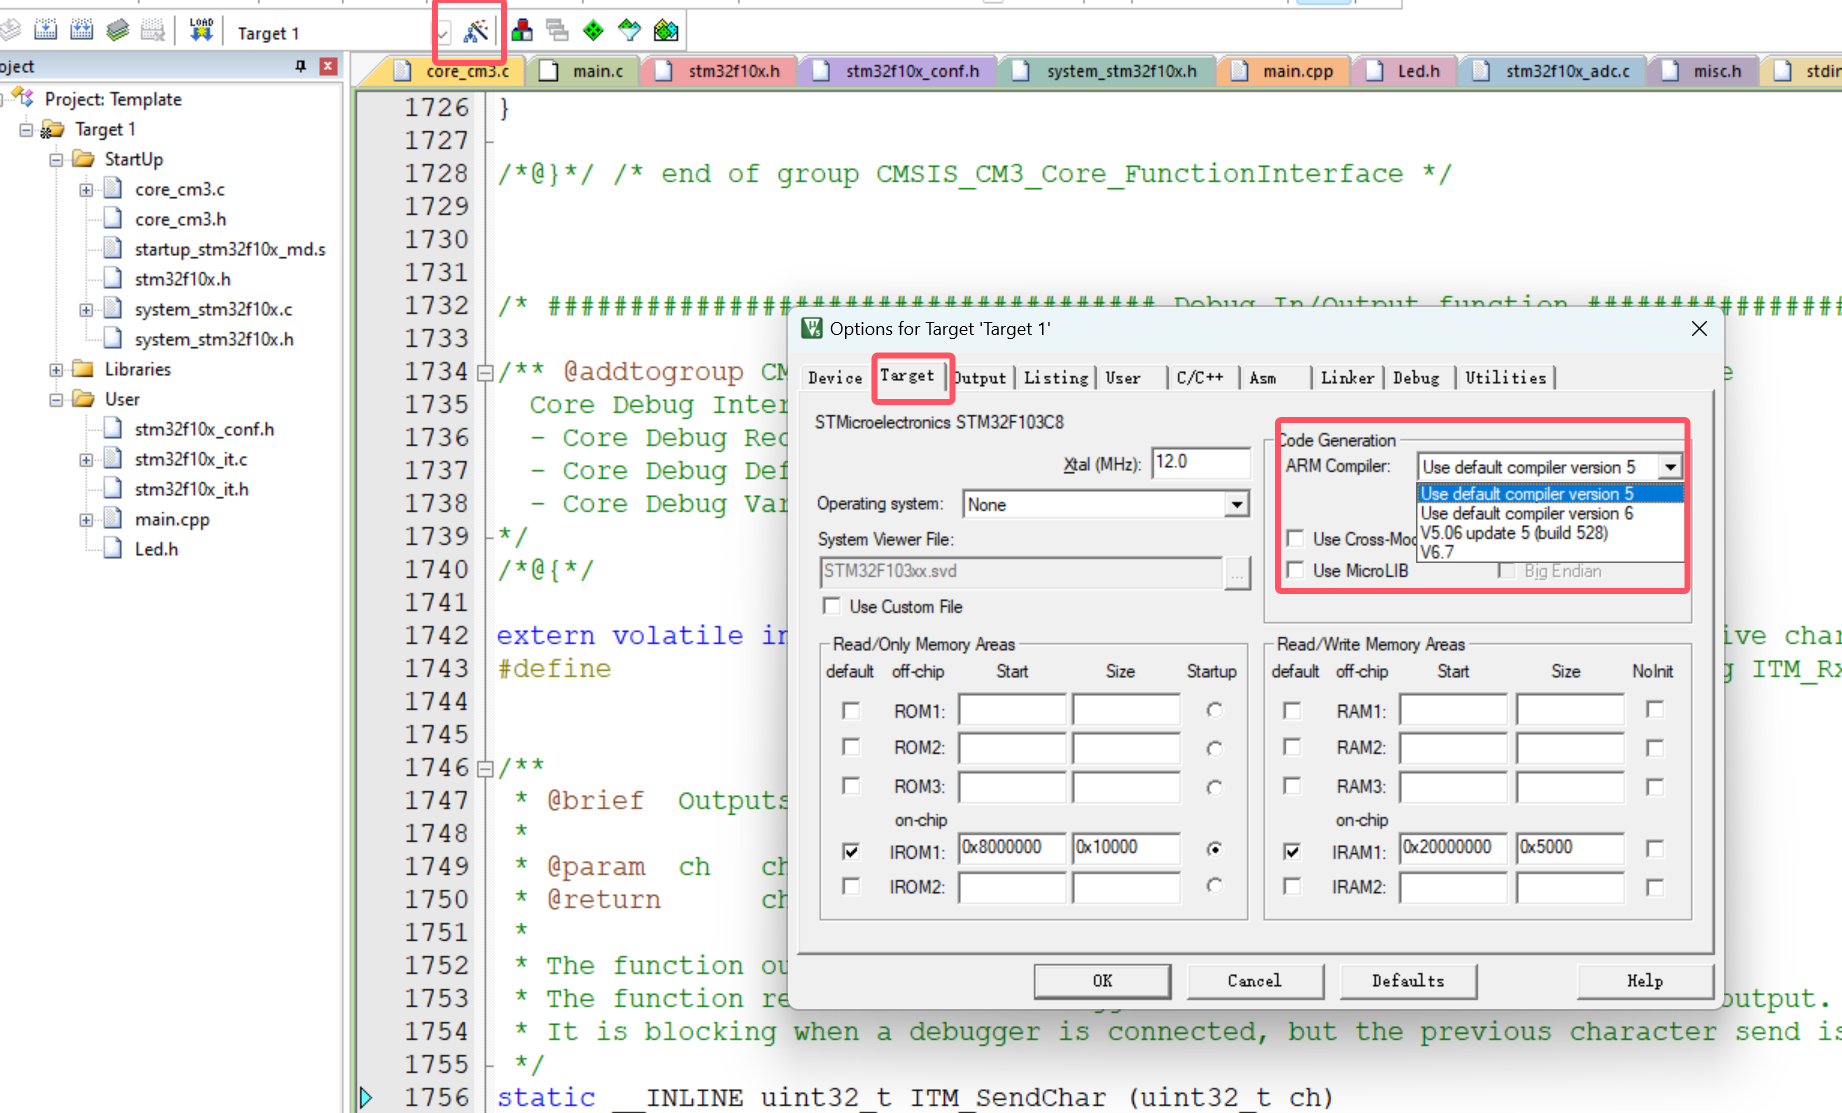Click Cancel in the Options dialog
This screenshot has height=1113, width=1842.
1255,981
